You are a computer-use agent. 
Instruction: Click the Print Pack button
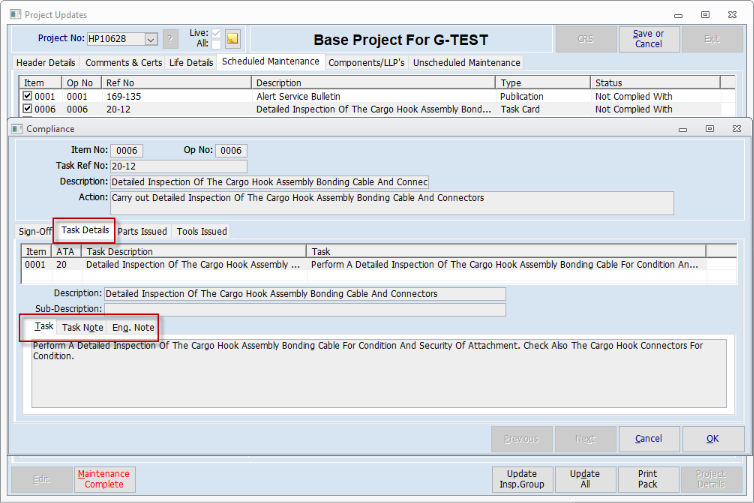(x=648, y=479)
